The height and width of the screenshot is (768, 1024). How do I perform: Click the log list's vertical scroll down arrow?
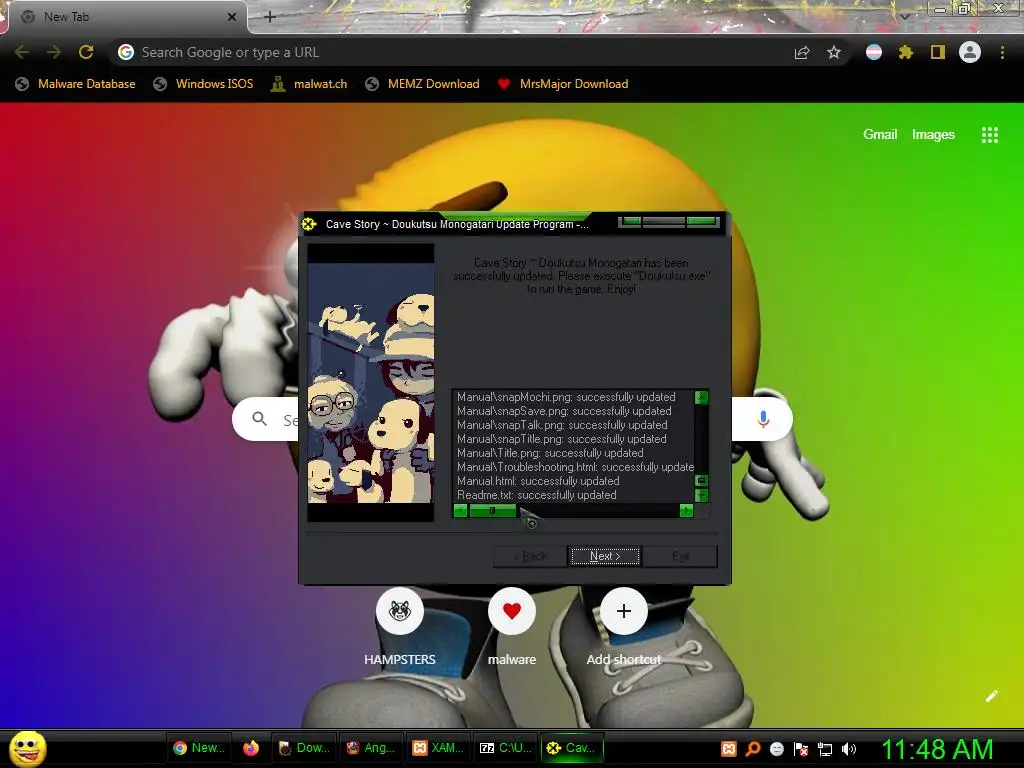click(701, 496)
